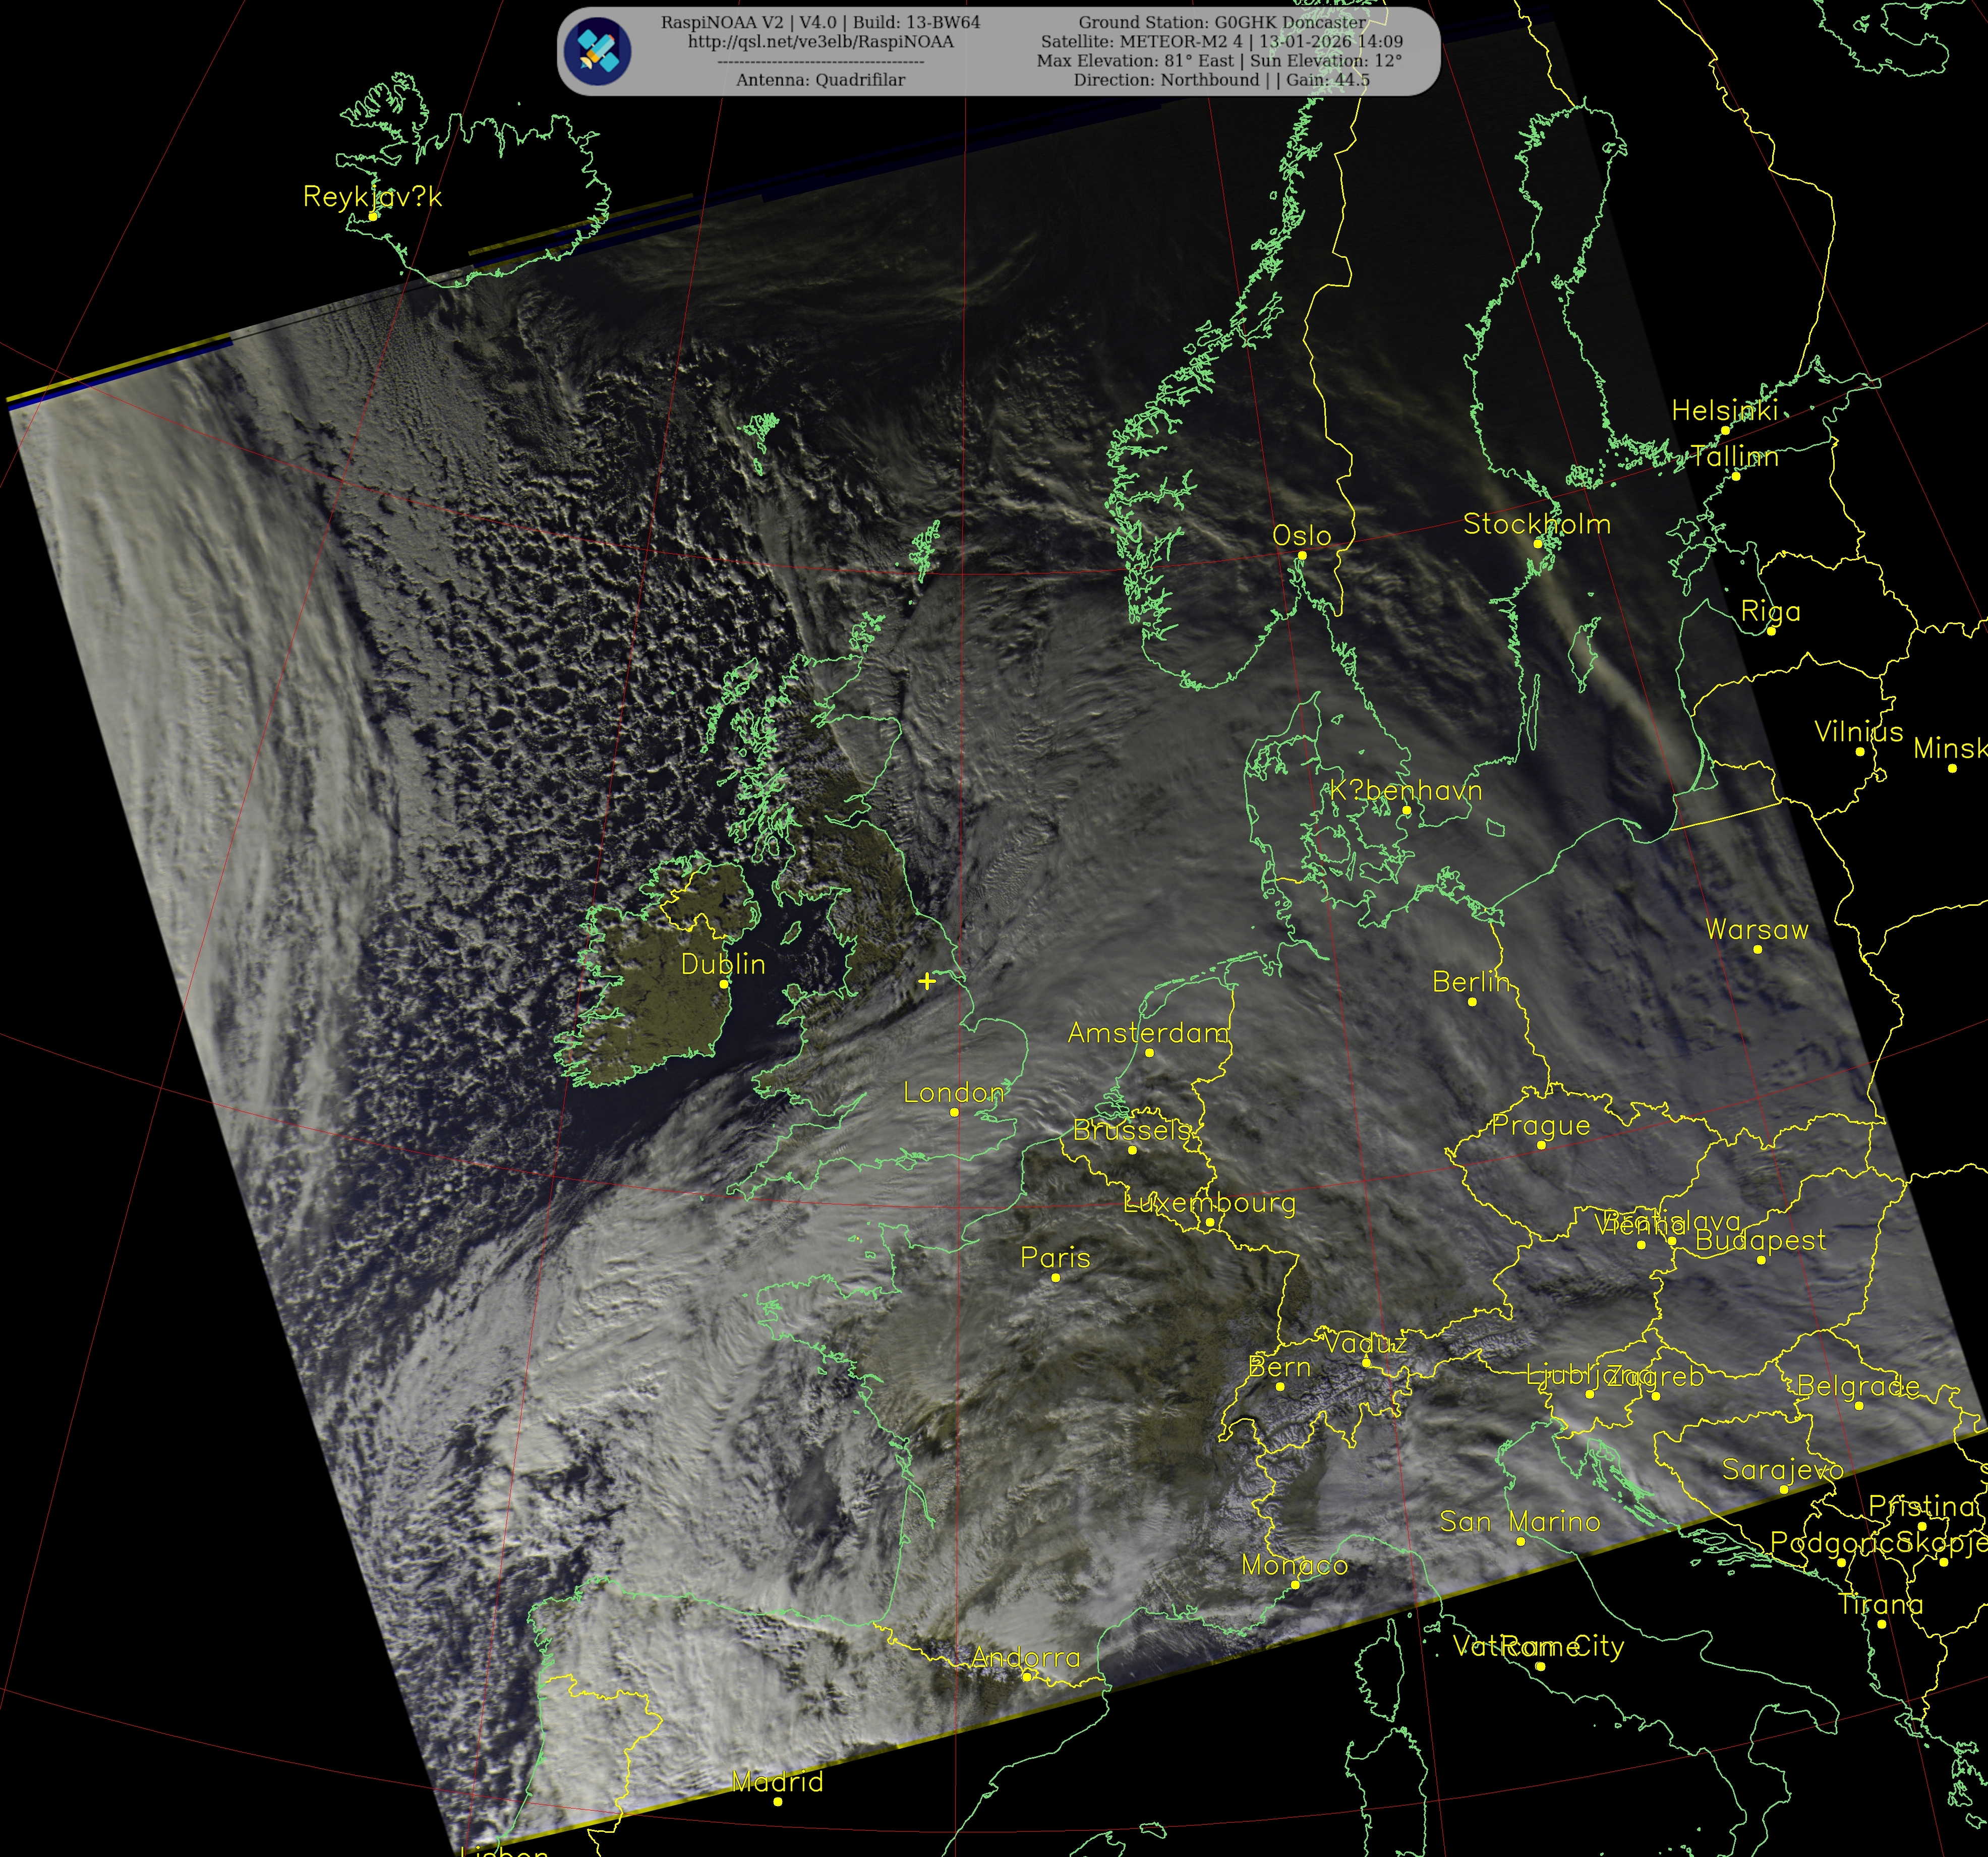Click the Antenna Quadrifilar text
This screenshot has height=1857, width=1988.
[820, 80]
